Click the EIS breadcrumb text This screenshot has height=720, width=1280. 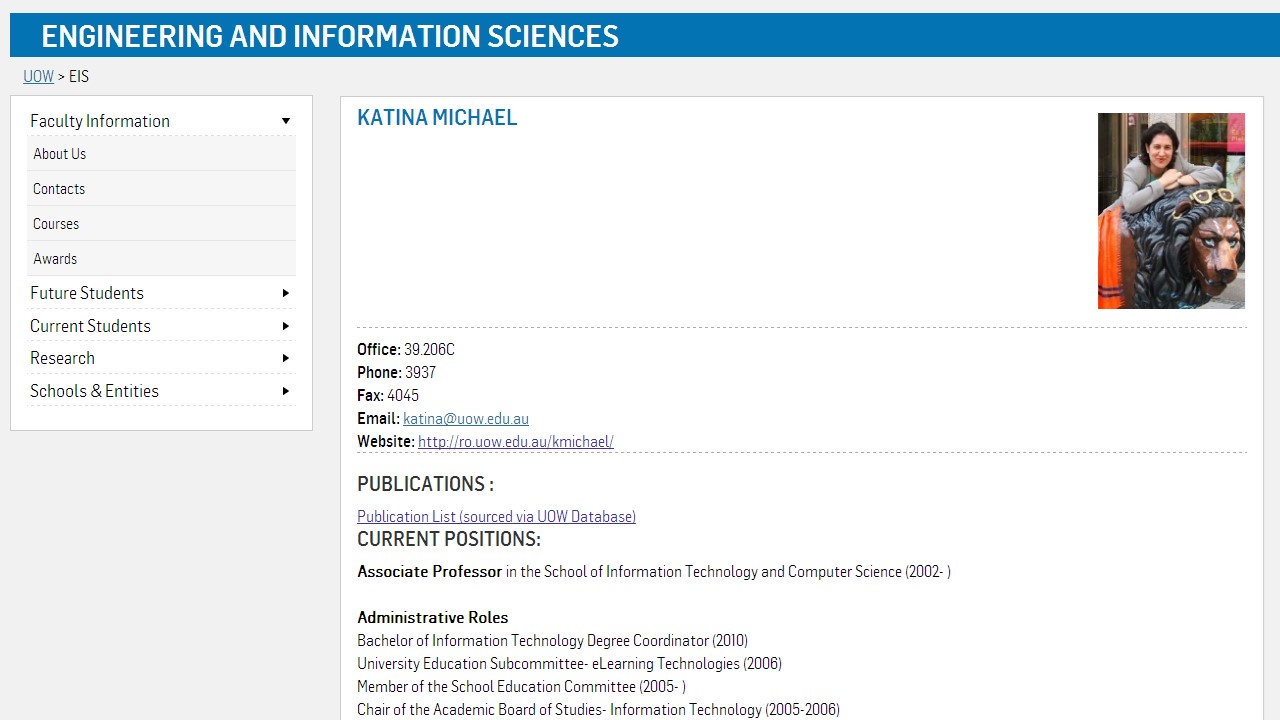79,77
